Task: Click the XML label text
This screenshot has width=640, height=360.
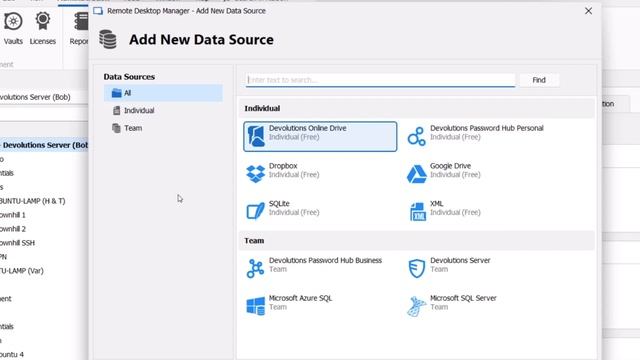Action: (436, 203)
